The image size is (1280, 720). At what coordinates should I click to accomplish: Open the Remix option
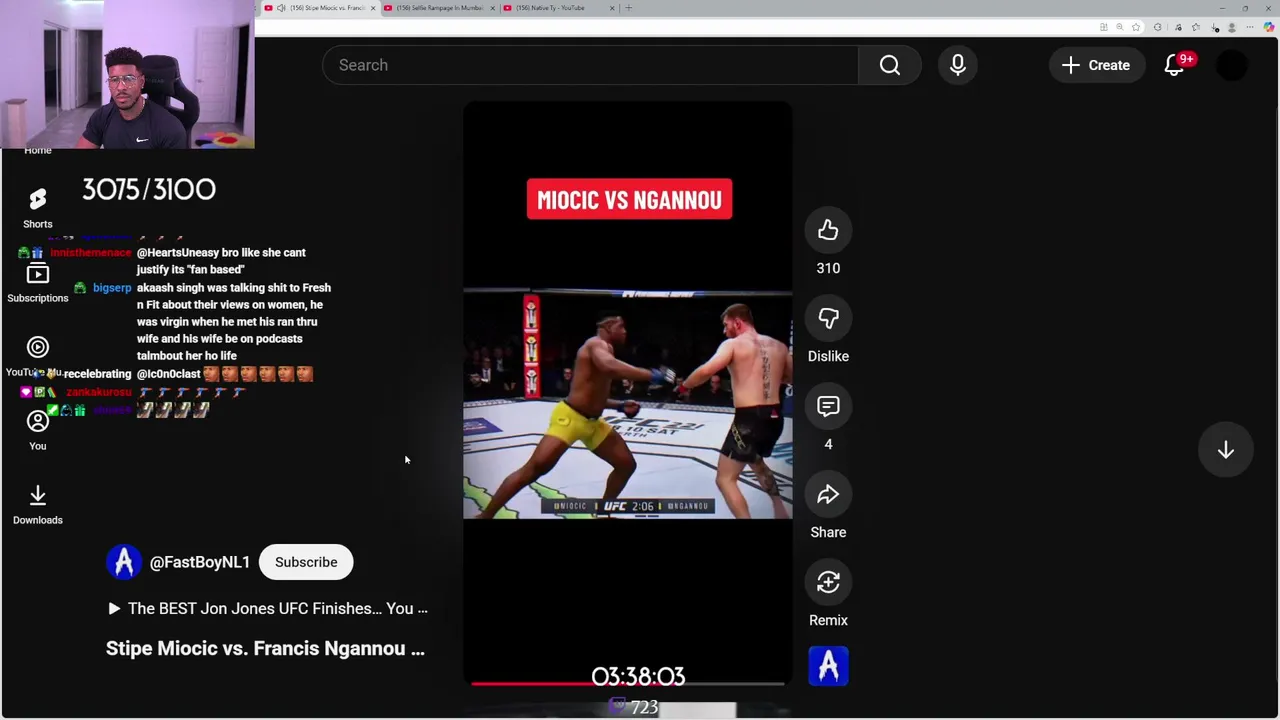tap(828, 582)
